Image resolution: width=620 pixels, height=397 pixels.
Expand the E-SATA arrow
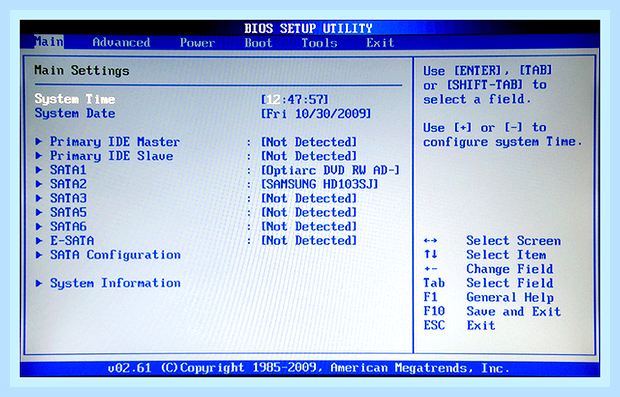point(39,240)
